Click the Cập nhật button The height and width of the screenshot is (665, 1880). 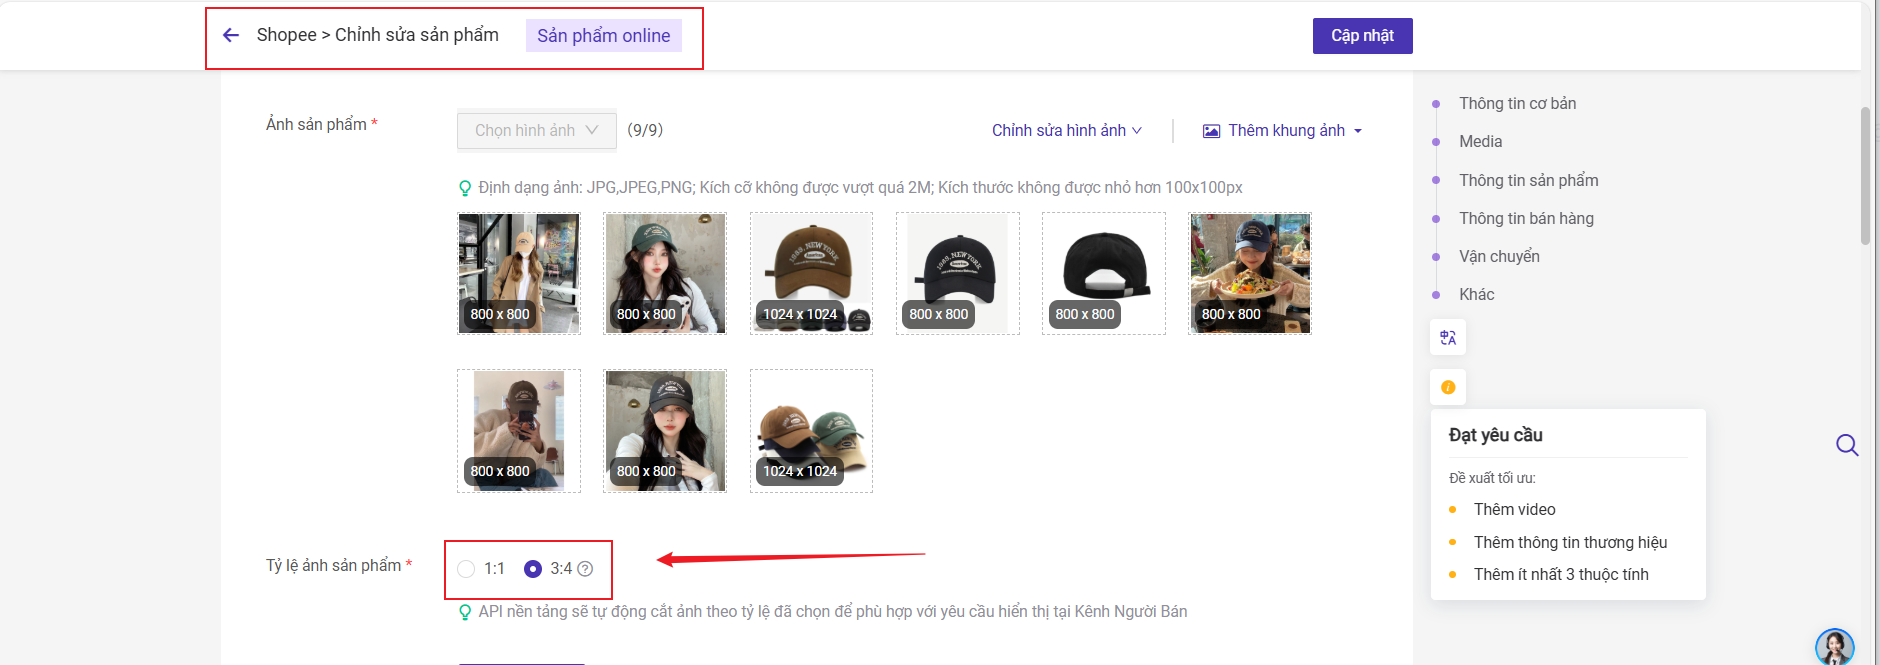point(1362,36)
